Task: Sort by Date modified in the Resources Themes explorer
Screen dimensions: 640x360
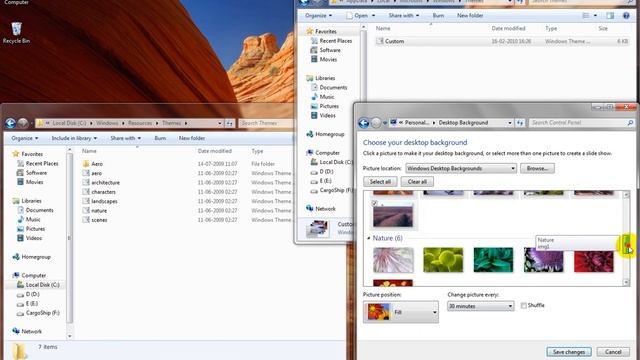Action: [x=215, y=151]
